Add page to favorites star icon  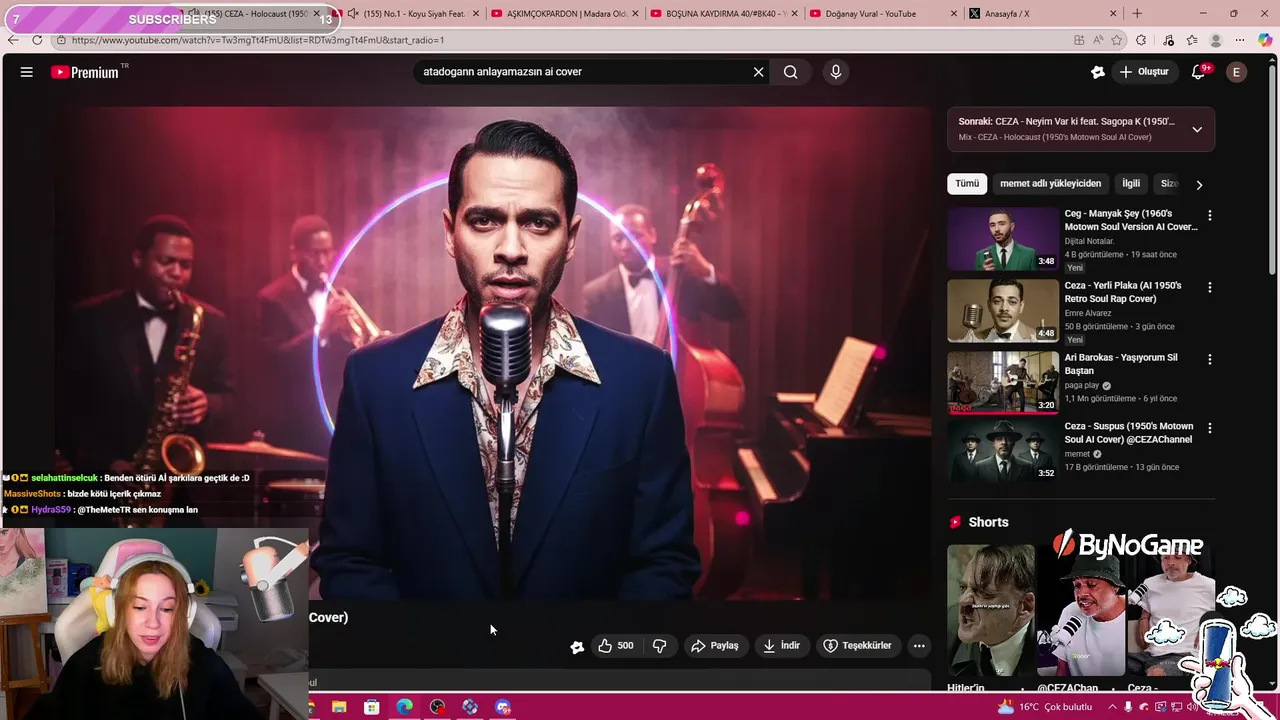coord(1117,40)
